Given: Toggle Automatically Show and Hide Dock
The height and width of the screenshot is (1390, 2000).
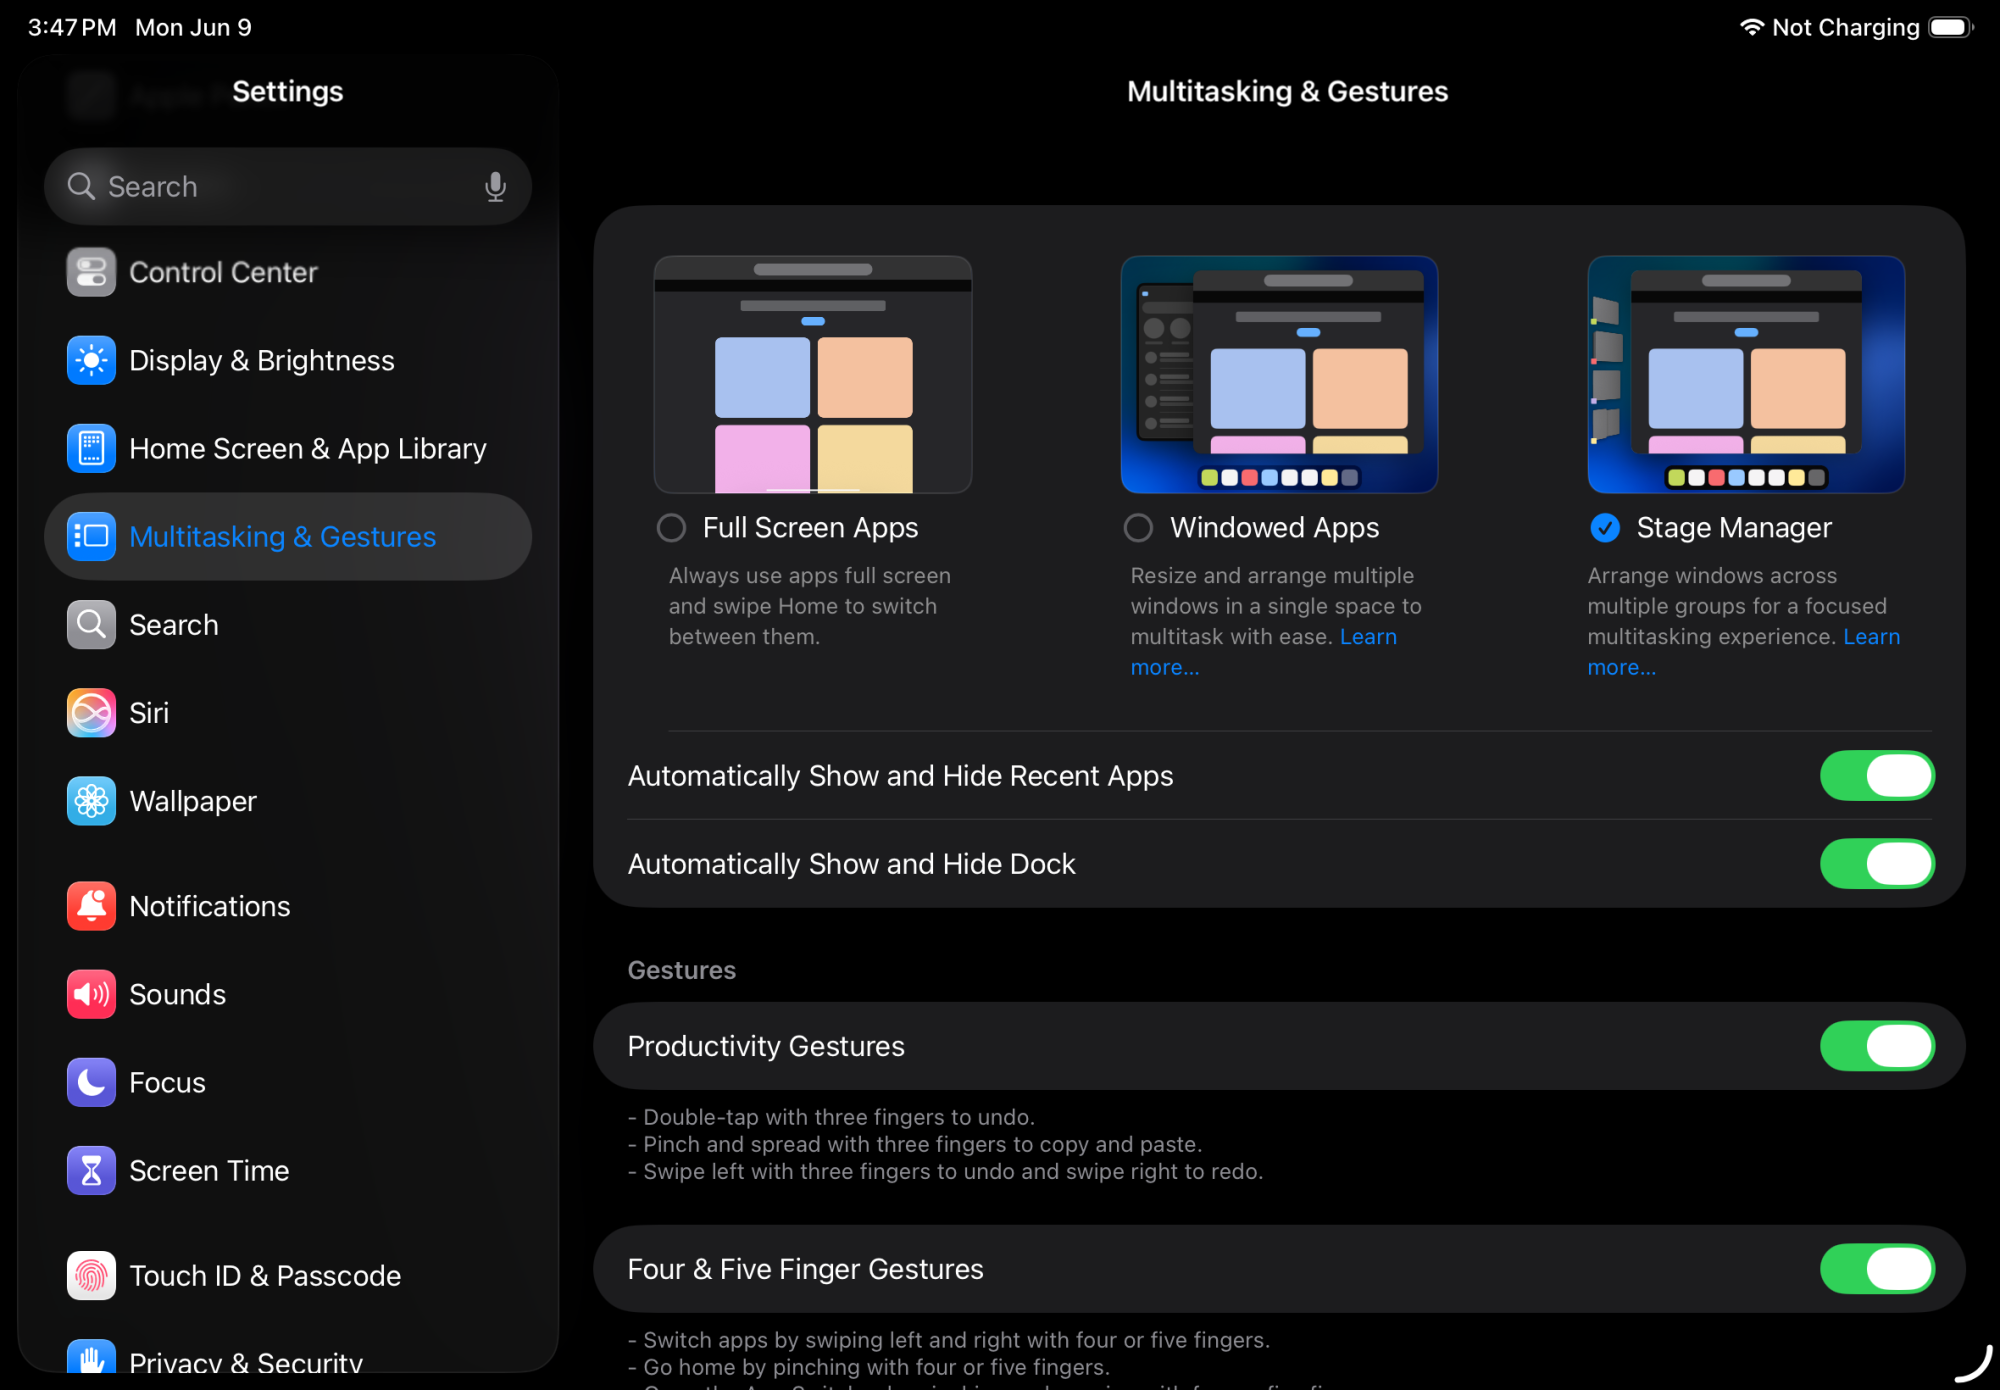Looking at the screenshot, I should point(1876,864).
